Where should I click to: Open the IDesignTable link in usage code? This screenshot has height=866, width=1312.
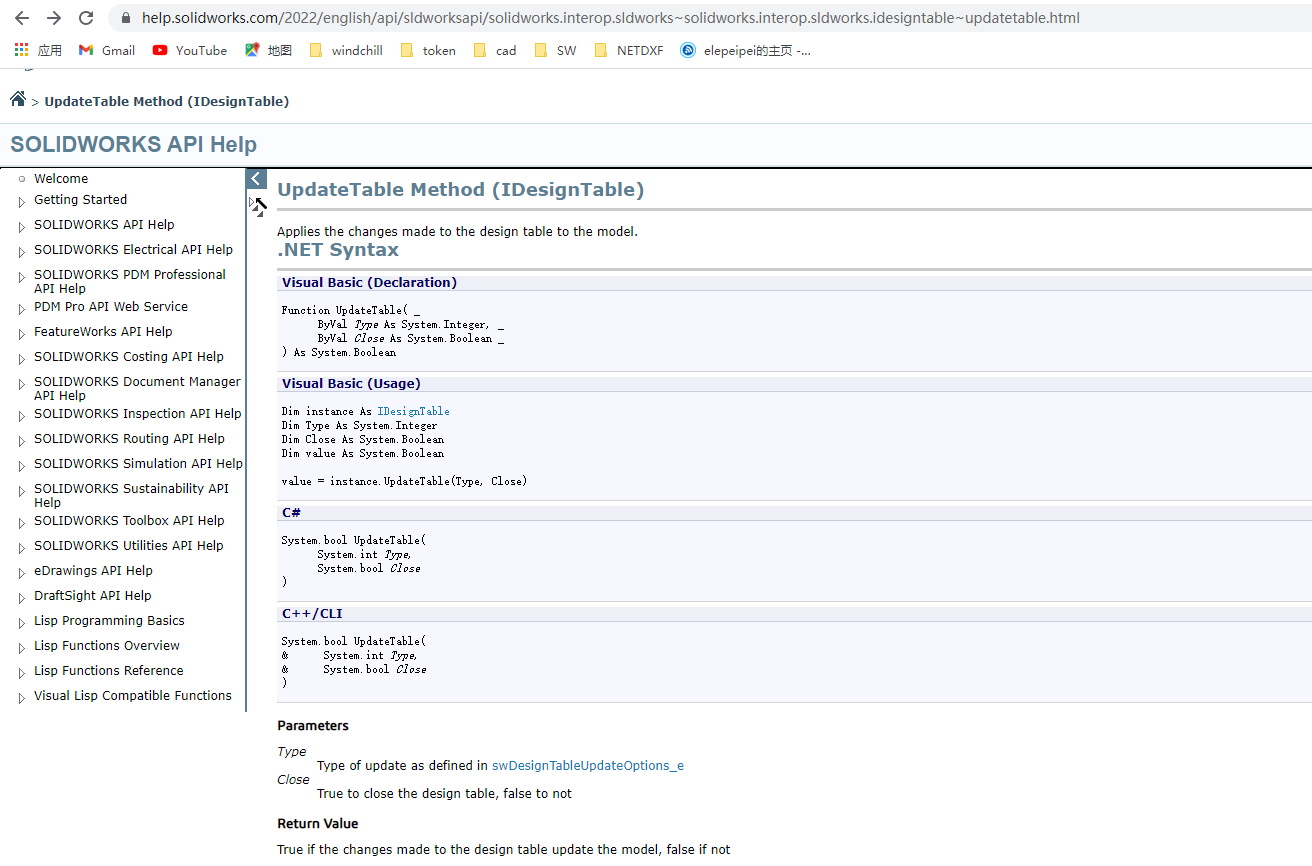coord(413,411)
